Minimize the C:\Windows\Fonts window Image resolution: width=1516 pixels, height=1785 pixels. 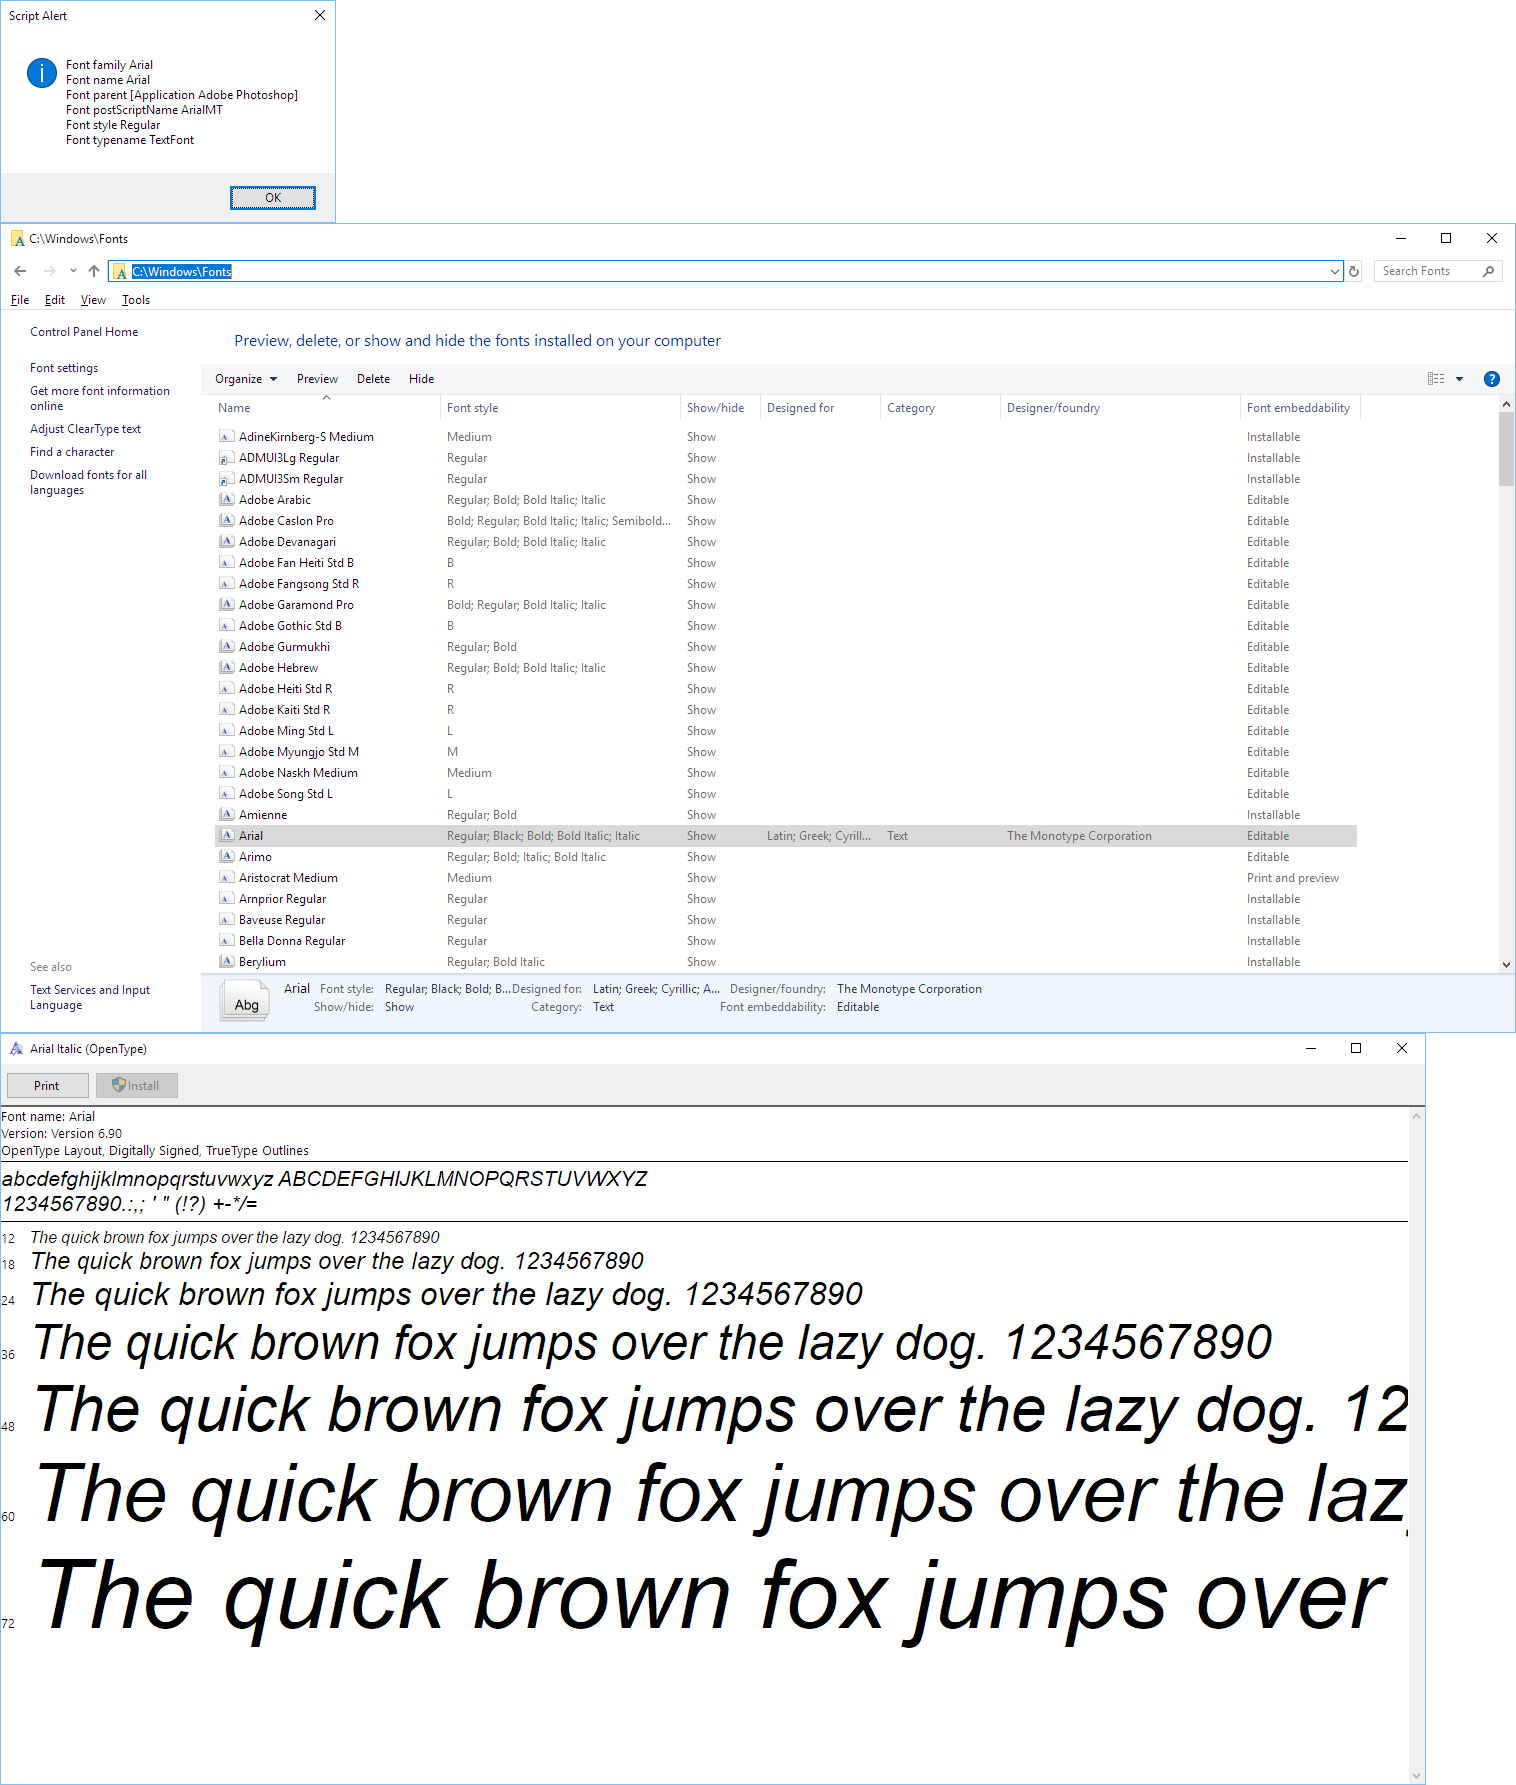[x=1401, y=238]
